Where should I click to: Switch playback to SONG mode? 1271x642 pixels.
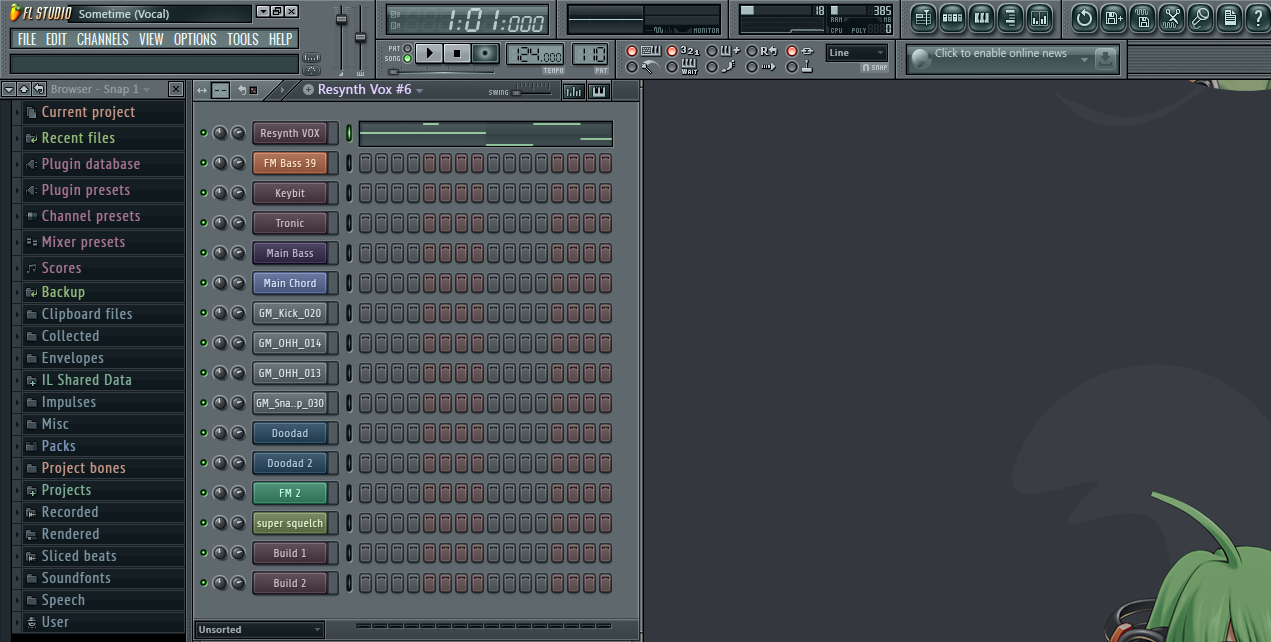pos(407,59)
